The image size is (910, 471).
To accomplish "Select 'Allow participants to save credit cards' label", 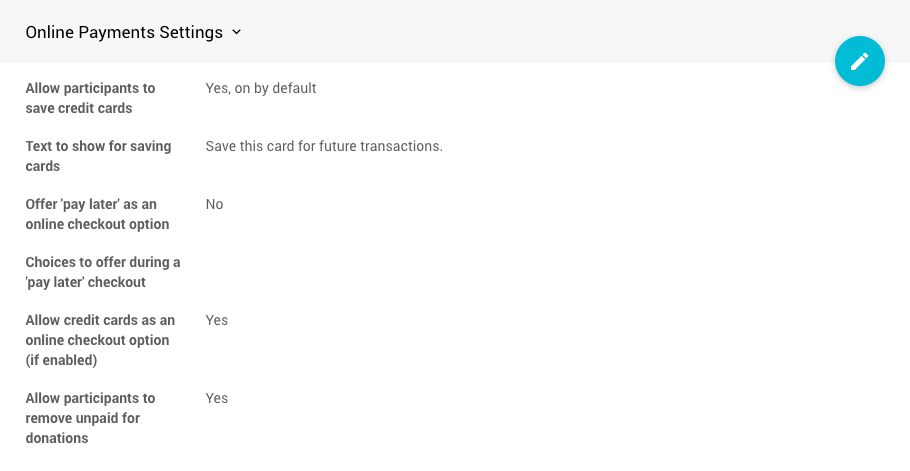I will click(91, 98).
